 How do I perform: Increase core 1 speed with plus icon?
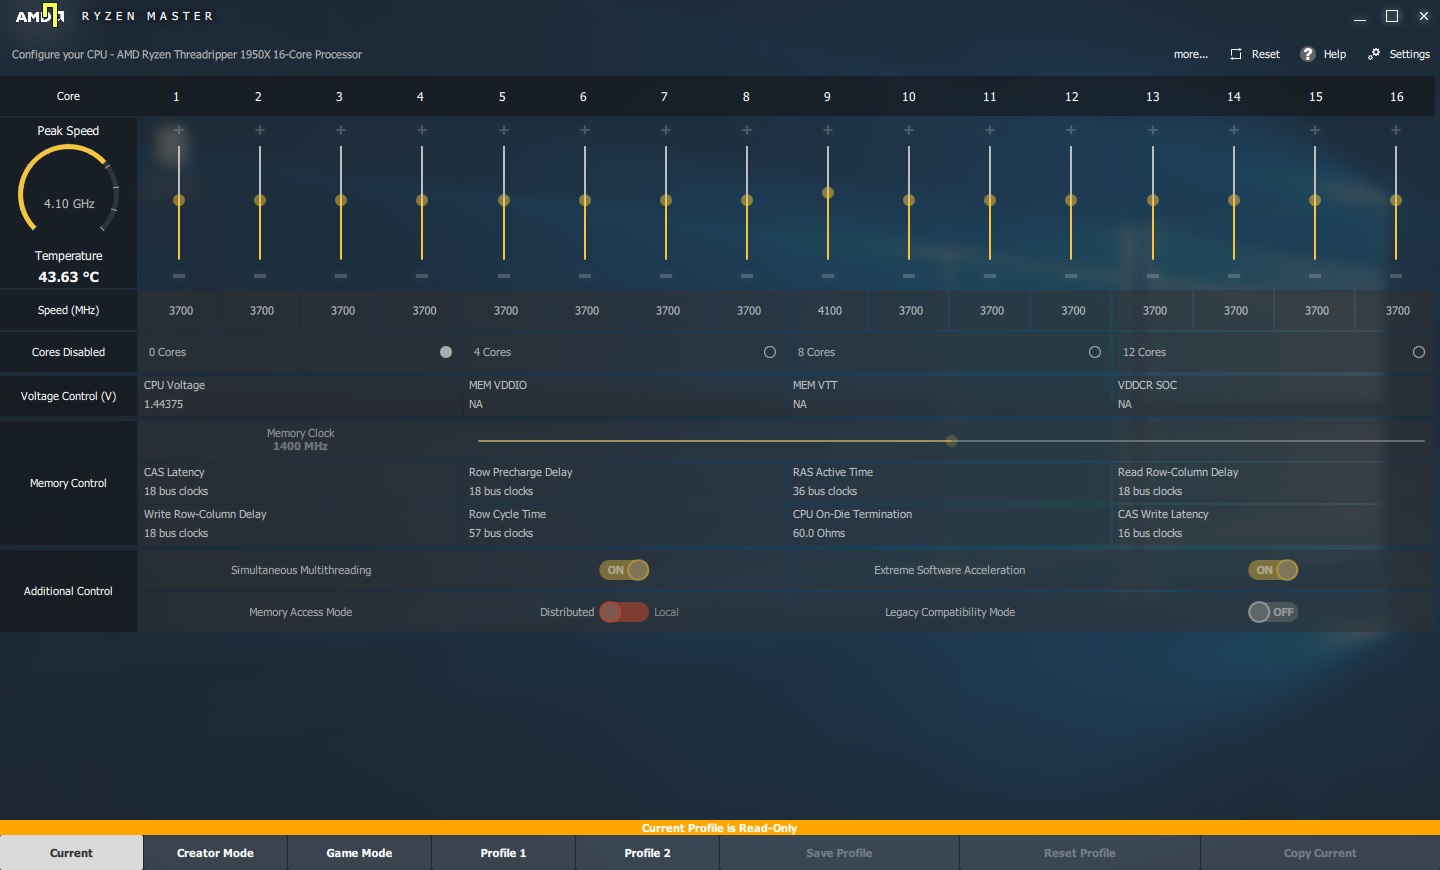click(x=179, y=130)
